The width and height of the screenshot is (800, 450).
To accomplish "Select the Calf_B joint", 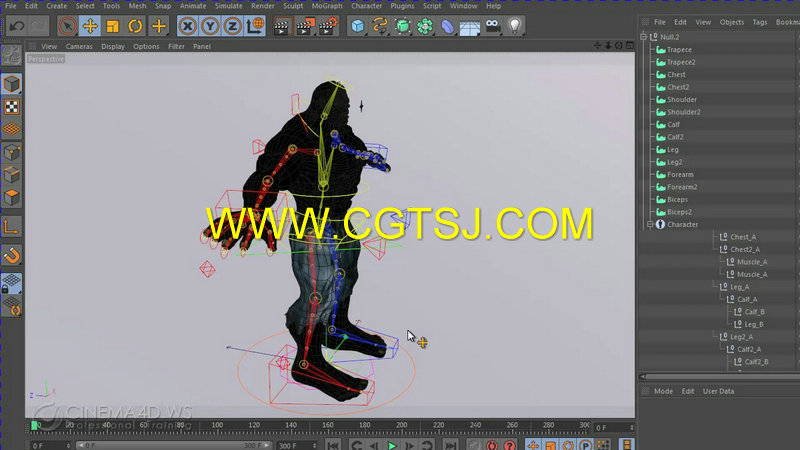I will point(754,312).
